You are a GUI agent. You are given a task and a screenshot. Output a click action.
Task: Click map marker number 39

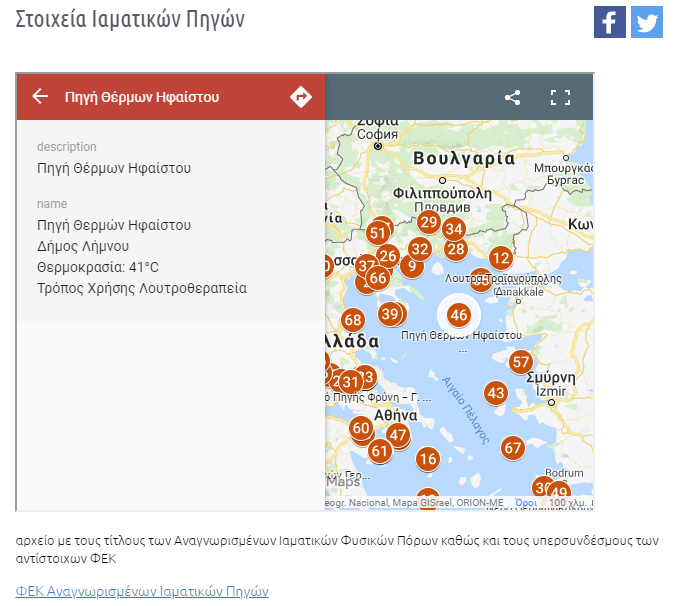390,313
